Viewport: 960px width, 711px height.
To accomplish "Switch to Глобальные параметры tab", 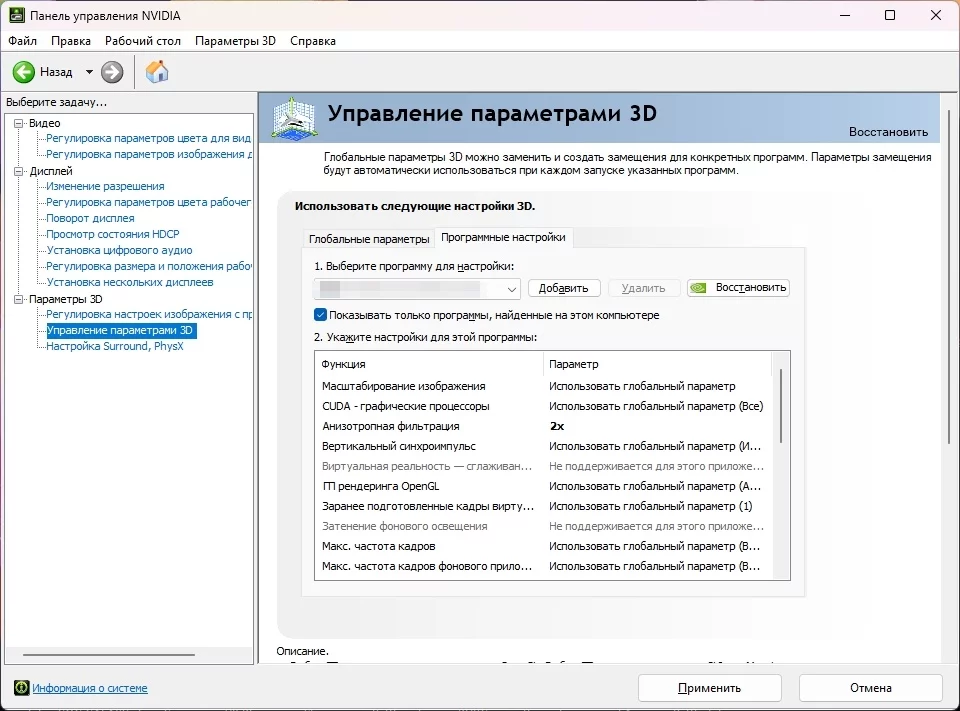I will pyautogui.click(x=369, y=239).
